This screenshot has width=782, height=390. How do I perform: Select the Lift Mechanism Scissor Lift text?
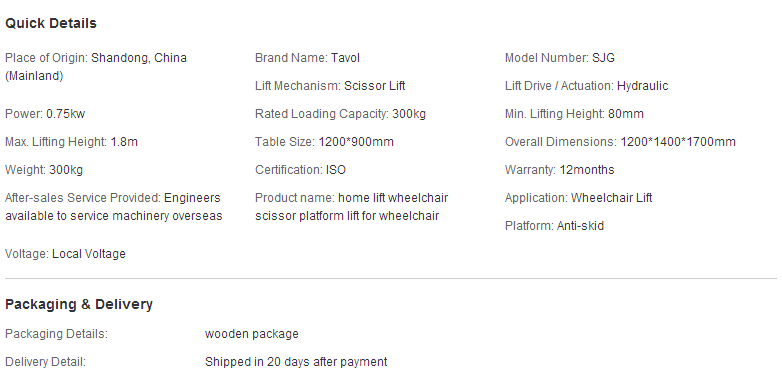coord(330,86)
